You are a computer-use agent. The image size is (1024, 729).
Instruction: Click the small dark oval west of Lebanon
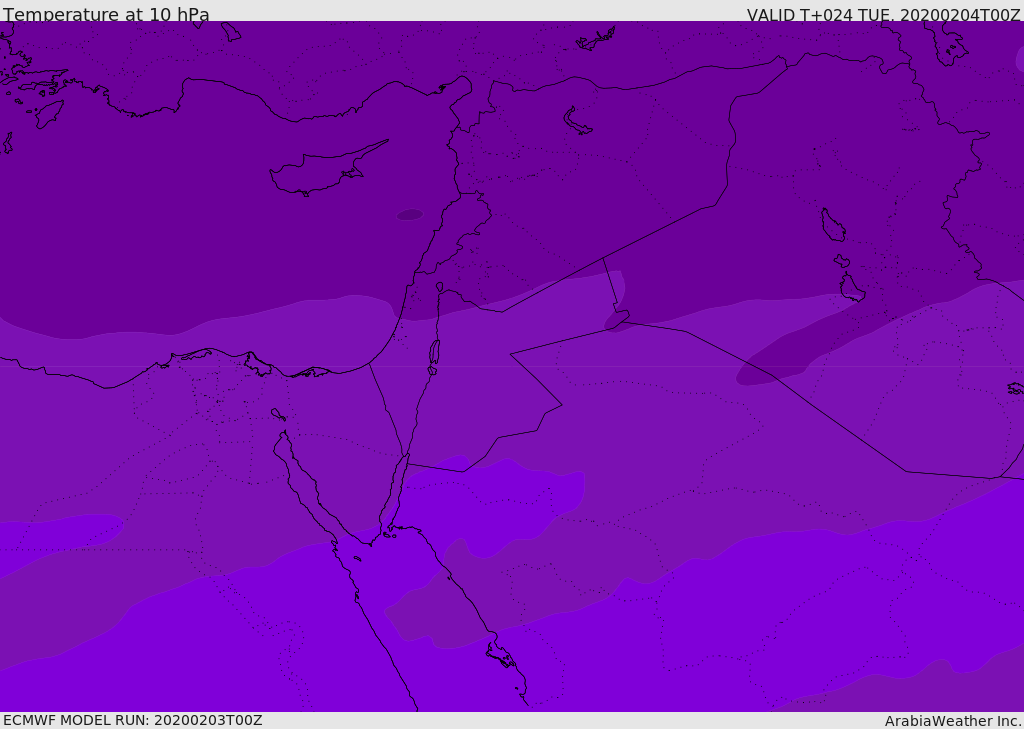click(x=409, y=214)
